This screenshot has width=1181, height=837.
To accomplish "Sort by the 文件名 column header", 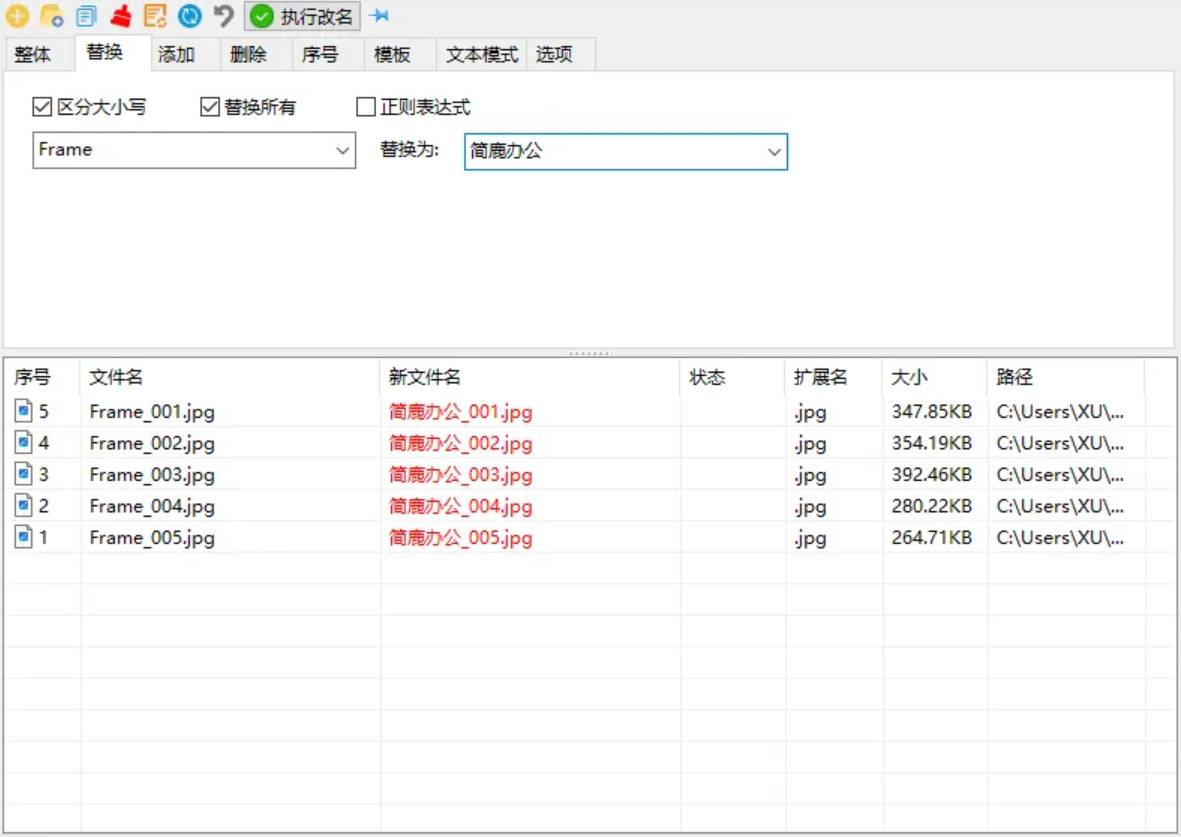I will tap(230, 377).
